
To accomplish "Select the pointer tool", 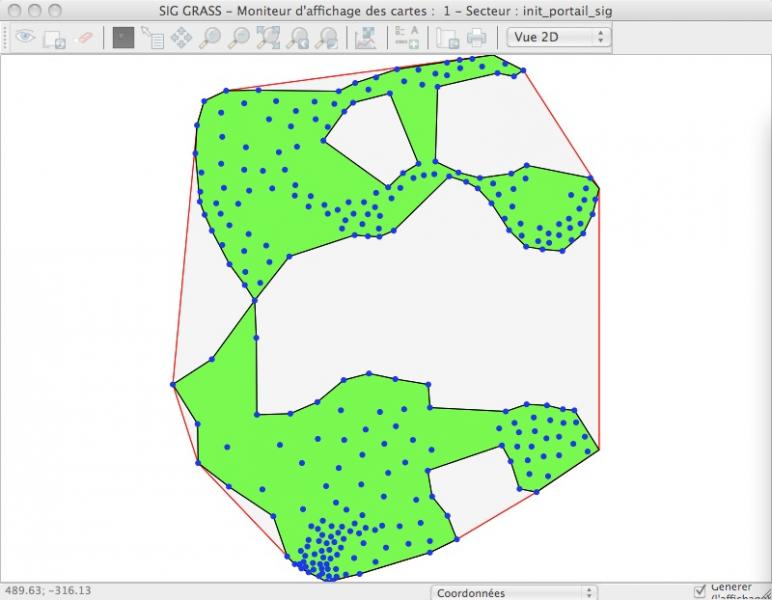I will 123,38.
